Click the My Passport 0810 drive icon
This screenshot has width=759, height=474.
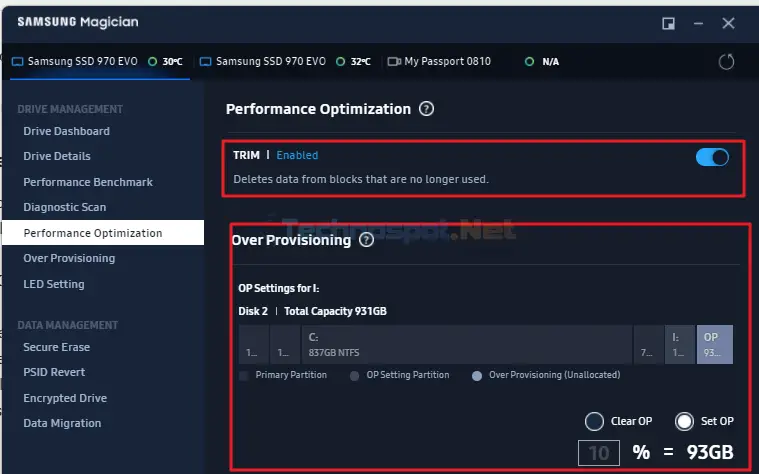pyautogui.click(x=394, y=61)
